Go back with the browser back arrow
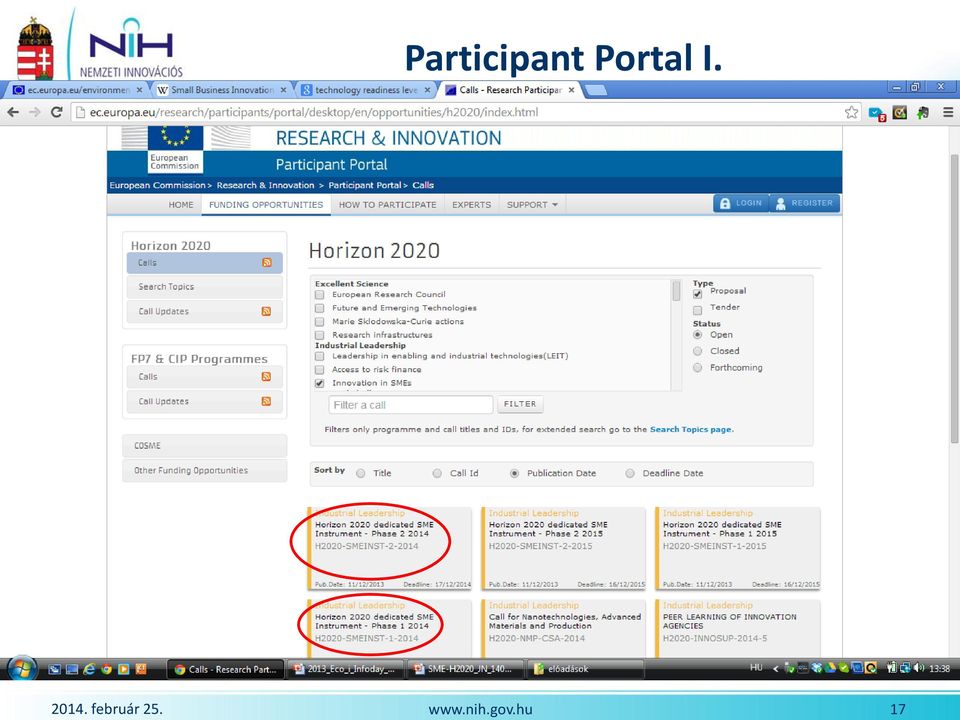 pyautogui.click(x=13, y=112)
